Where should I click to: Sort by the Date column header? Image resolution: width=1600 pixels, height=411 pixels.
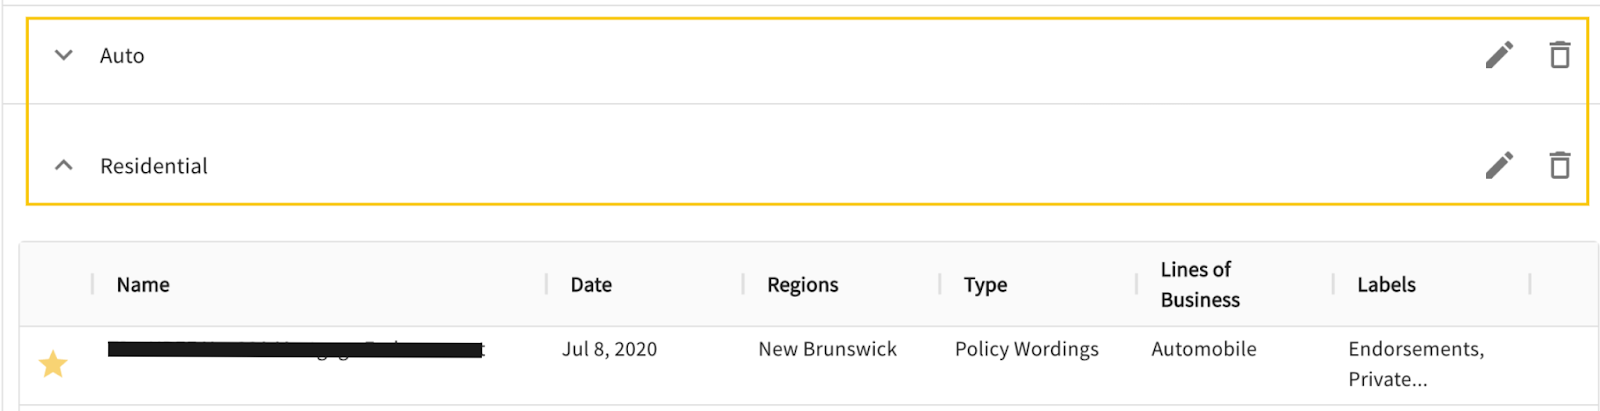pos(591,285)
